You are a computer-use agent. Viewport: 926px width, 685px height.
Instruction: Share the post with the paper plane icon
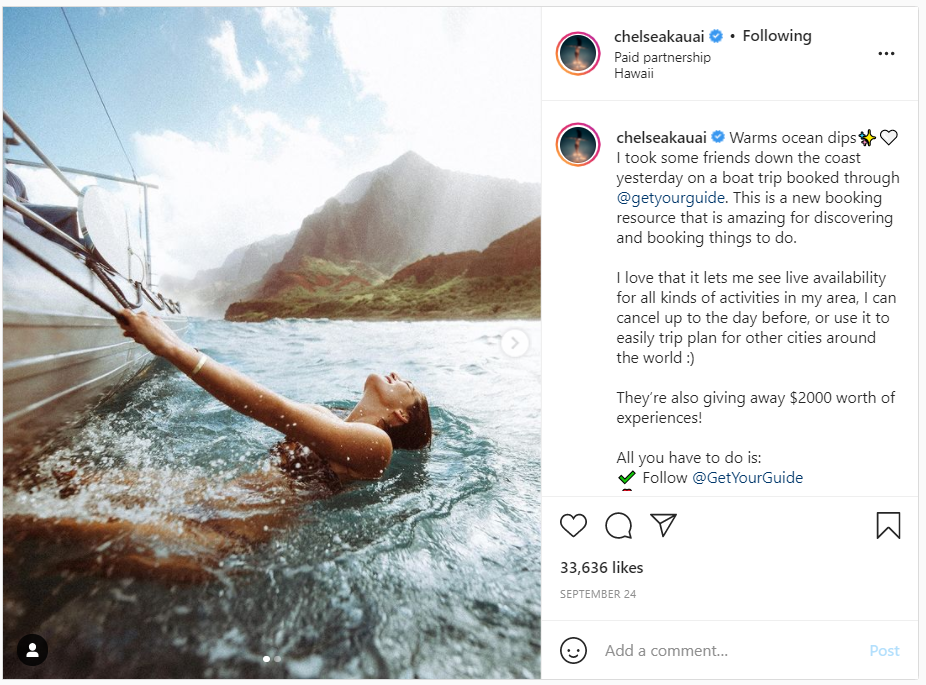pyautogui.click(x=664, y=525)
